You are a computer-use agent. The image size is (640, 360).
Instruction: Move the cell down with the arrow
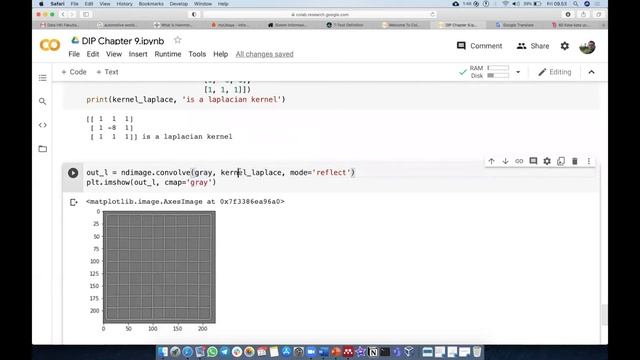(x=505, y=161)
